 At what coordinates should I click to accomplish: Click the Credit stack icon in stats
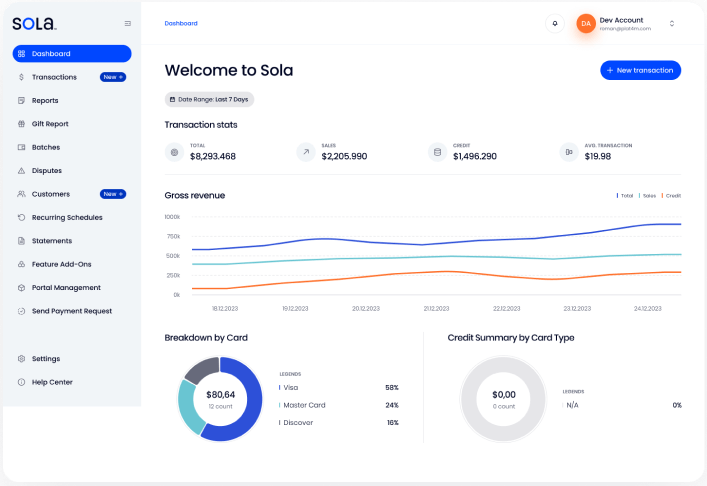click(x=436, y=152)
